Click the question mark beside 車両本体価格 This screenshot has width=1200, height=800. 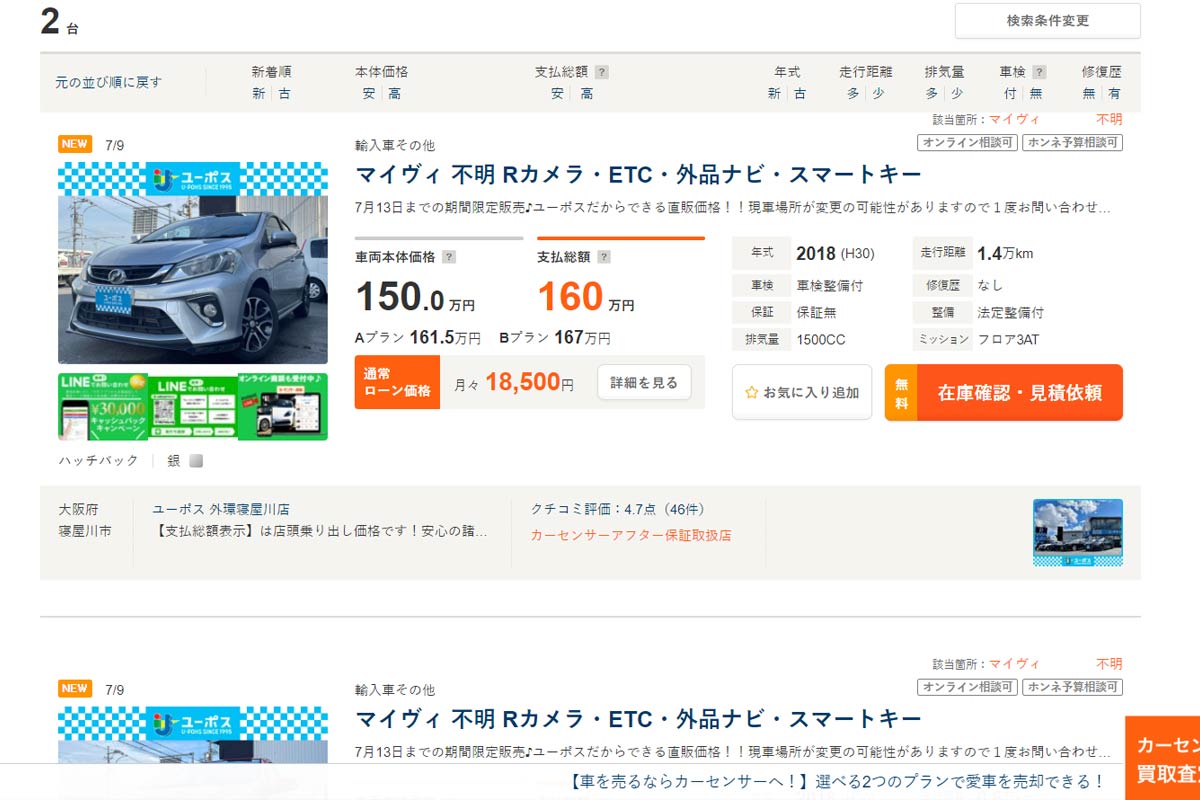449,257
